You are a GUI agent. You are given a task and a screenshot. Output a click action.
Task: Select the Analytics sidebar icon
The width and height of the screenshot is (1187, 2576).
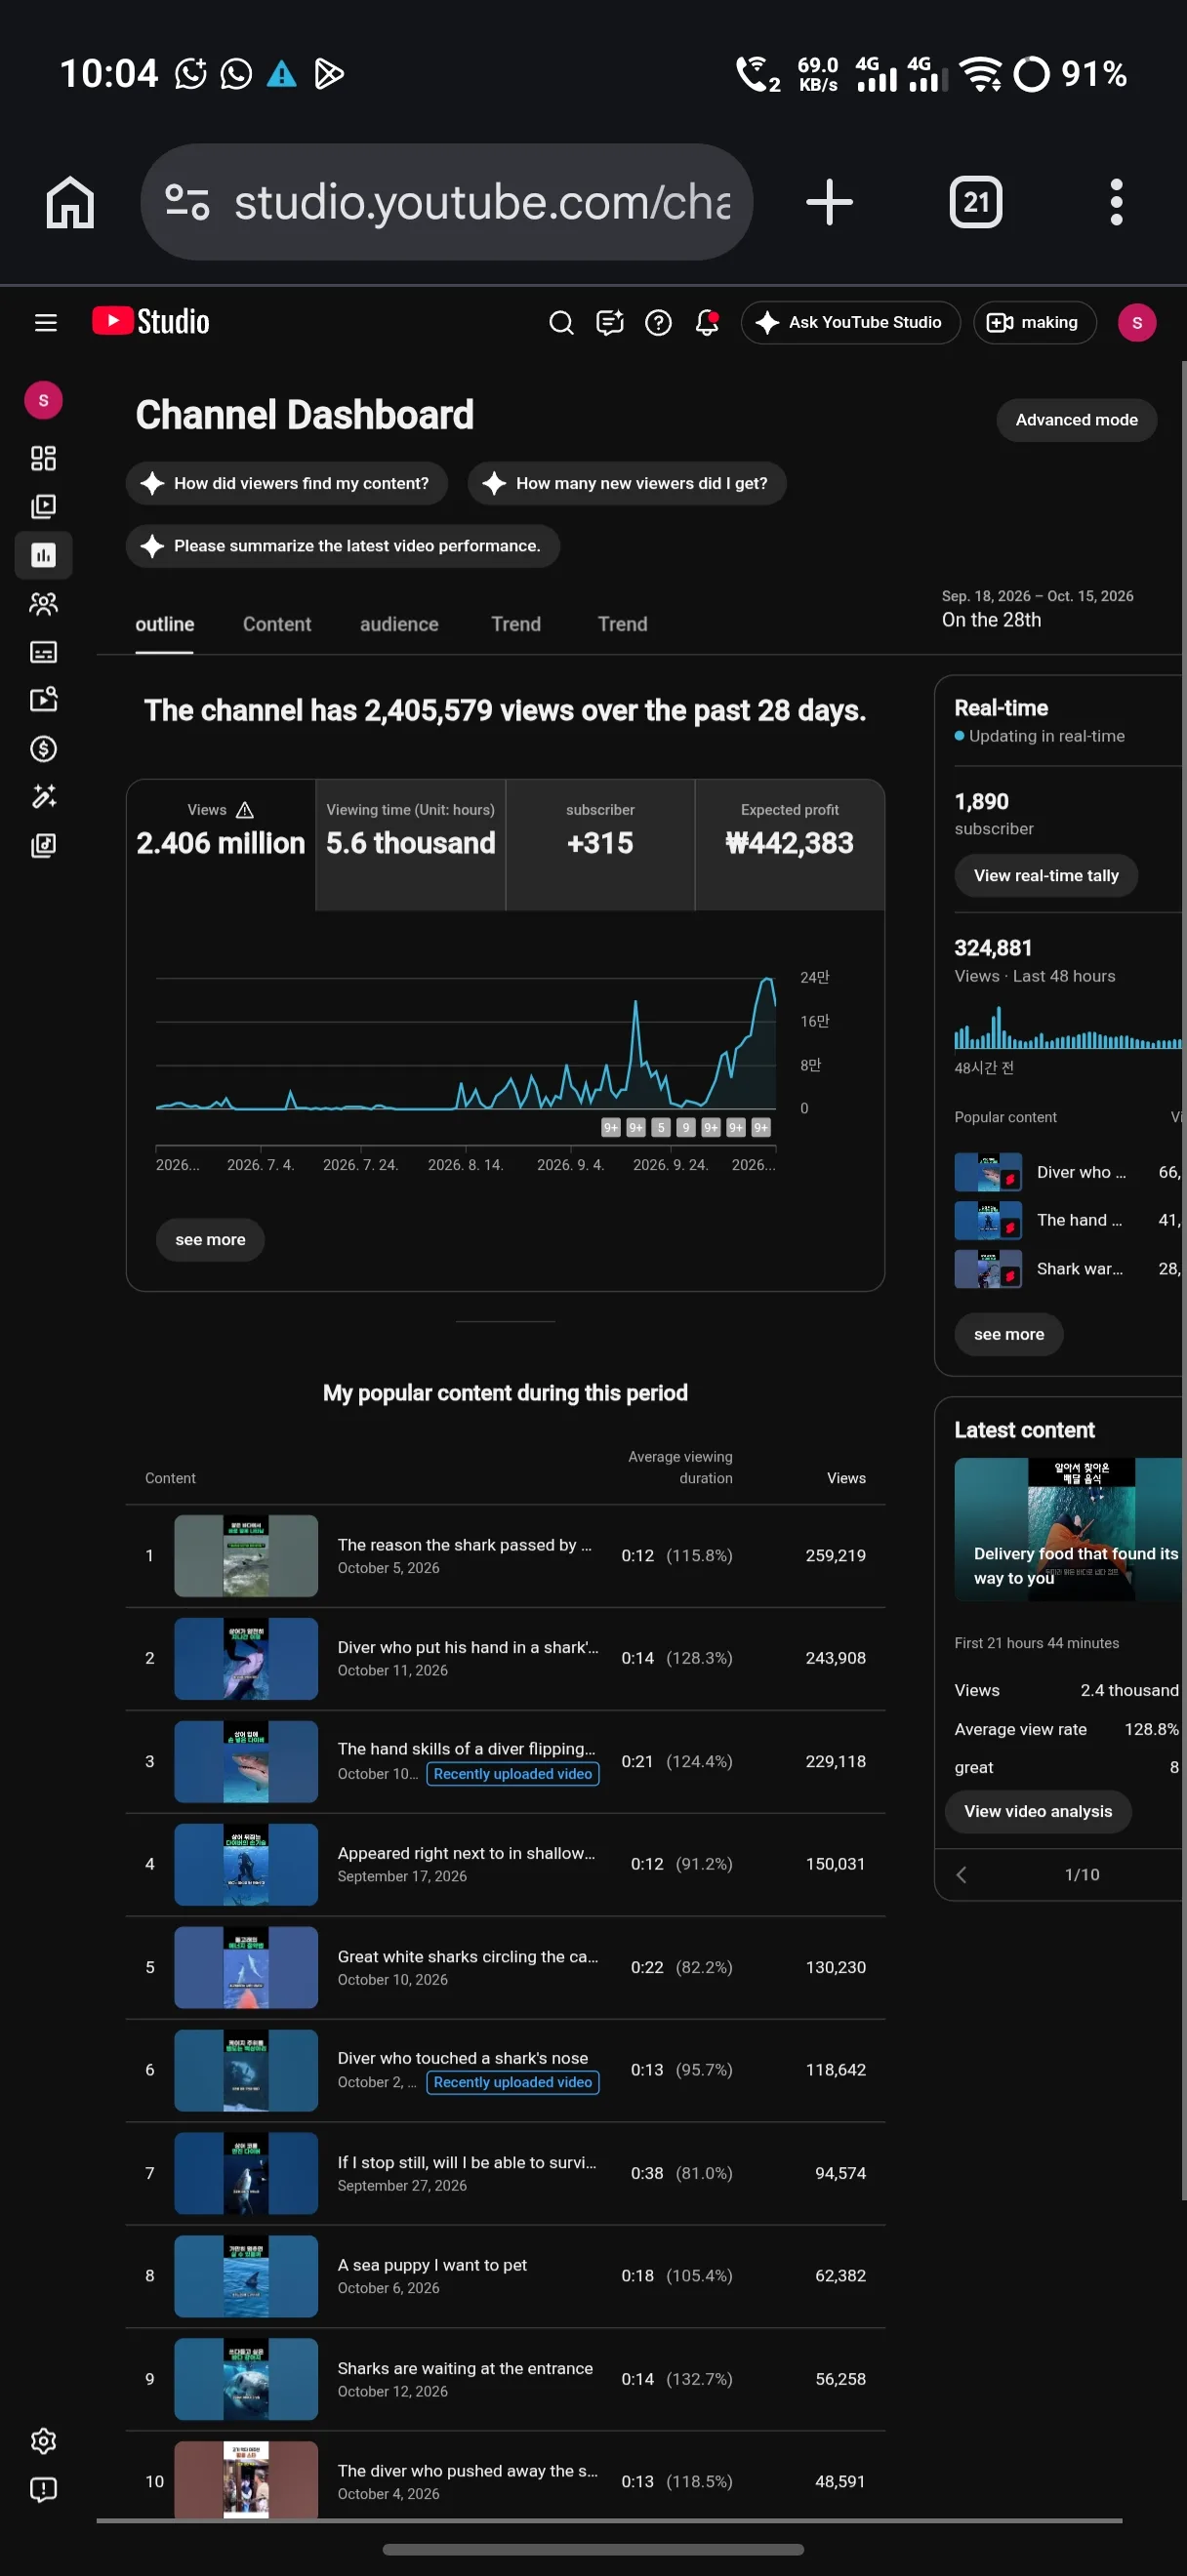pyautogui.click(x=43, y=555)
